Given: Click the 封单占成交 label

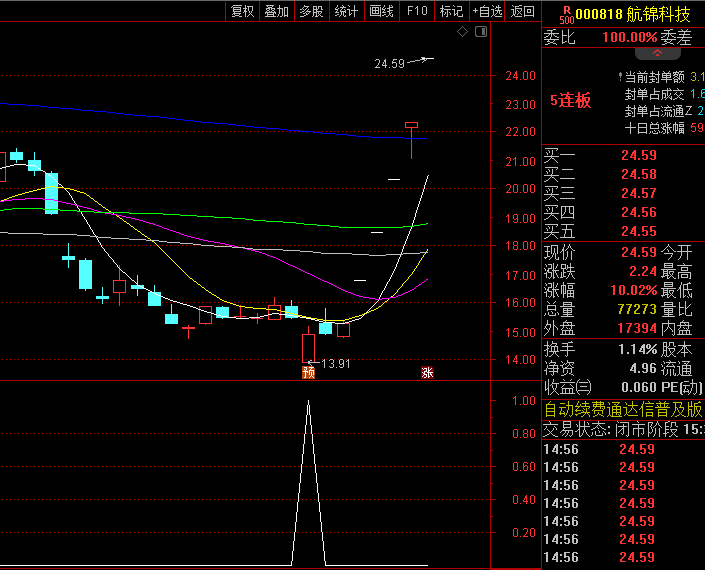Looking at the screenshot, I should point(654,94).
